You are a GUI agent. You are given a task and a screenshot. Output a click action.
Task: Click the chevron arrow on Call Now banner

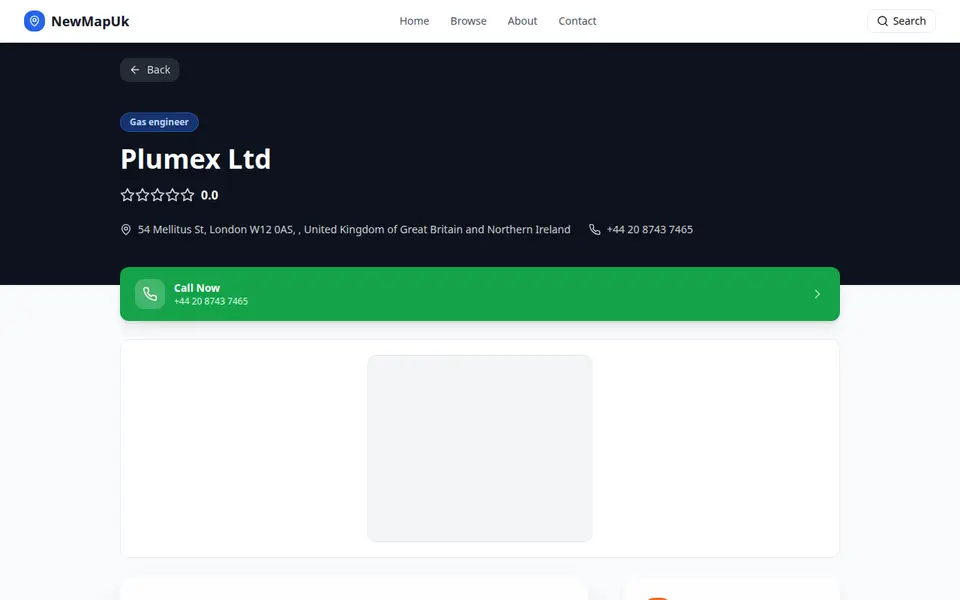pos(817,294)
